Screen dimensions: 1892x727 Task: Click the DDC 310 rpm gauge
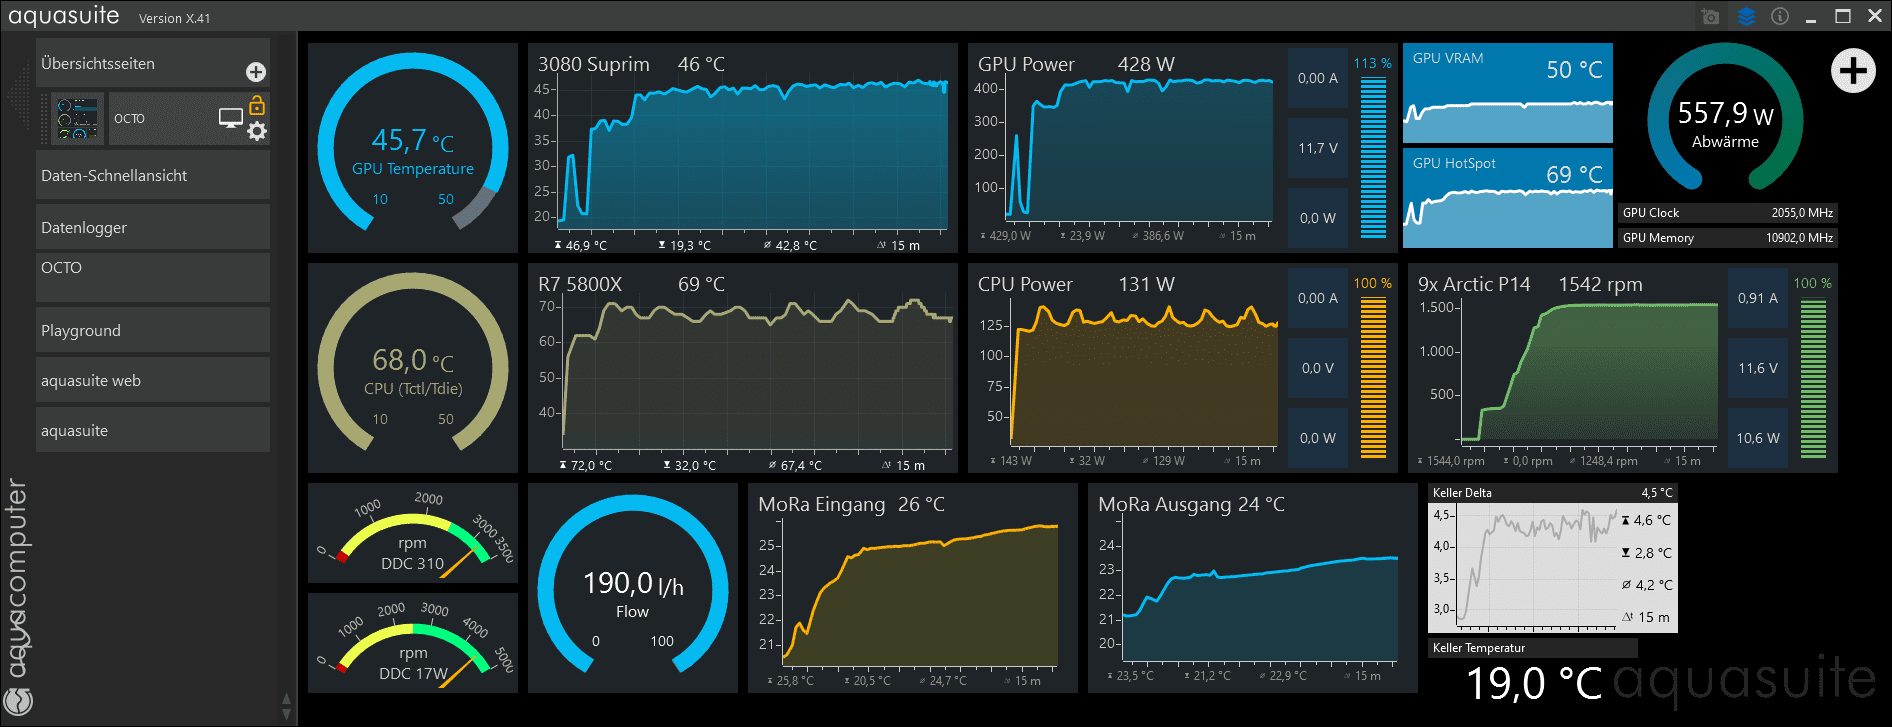coord(413,533)
